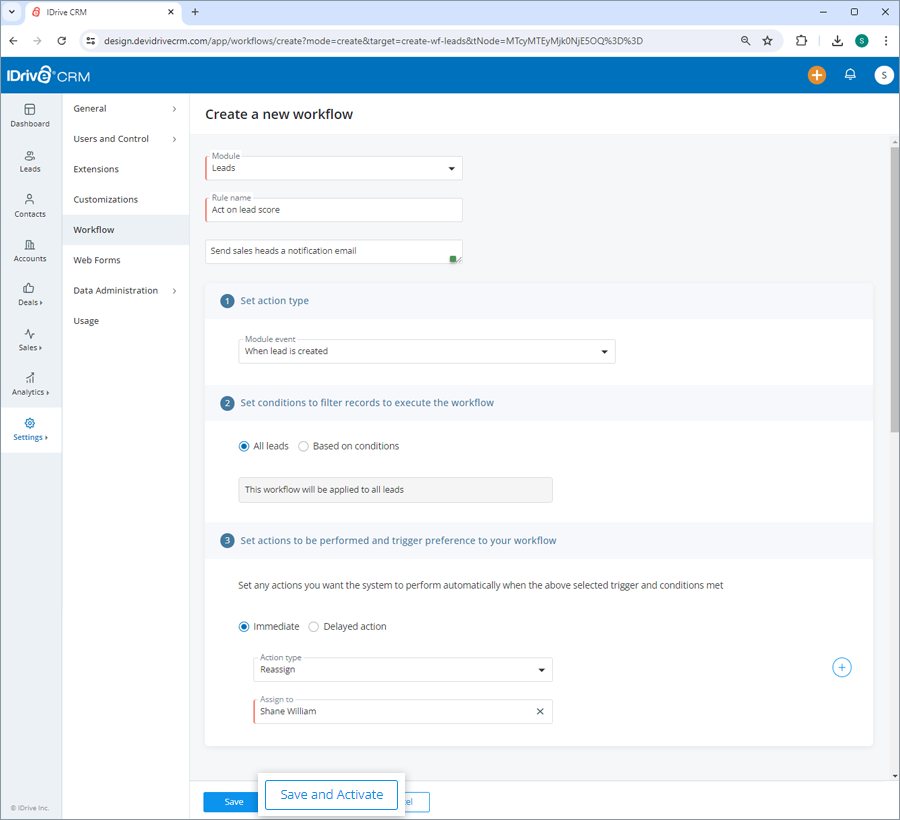
Task: Click inside the Rule name field
Action: [334, 210]
